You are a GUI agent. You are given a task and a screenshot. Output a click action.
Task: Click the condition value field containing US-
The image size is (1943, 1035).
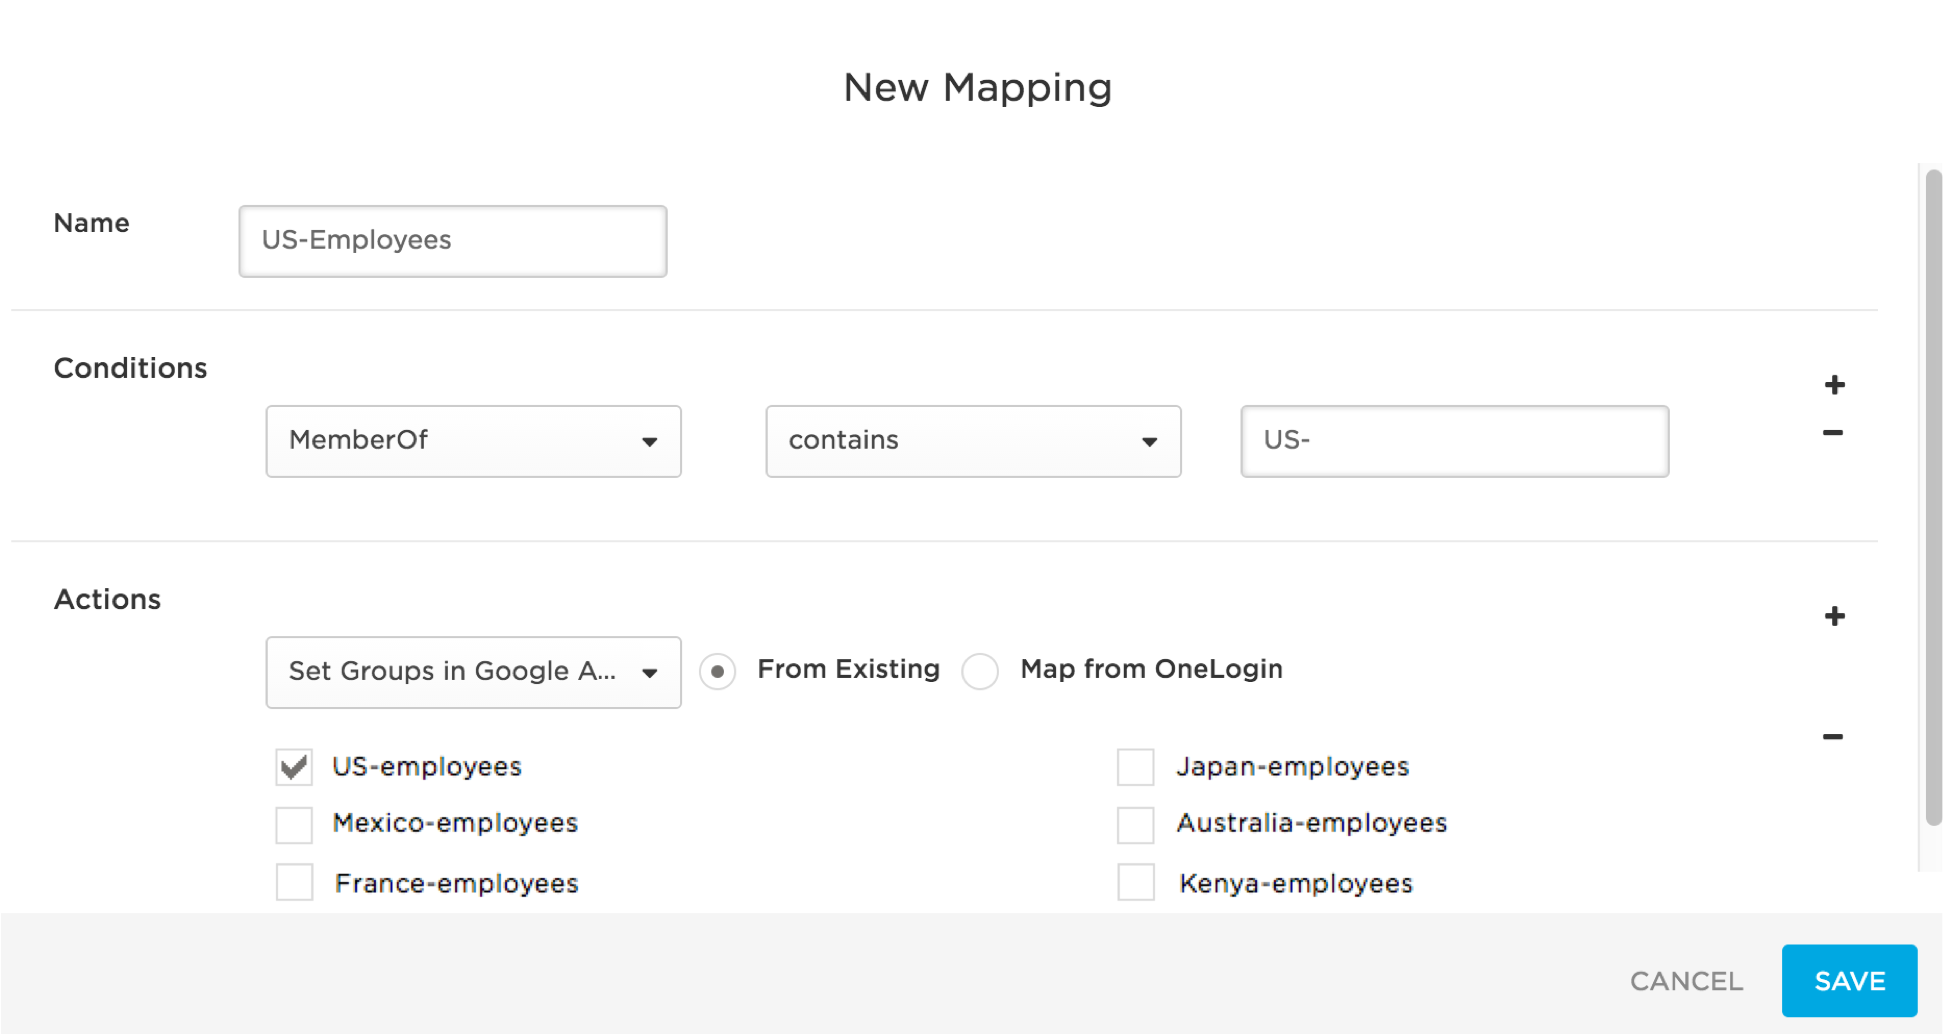coord(1453,441)
